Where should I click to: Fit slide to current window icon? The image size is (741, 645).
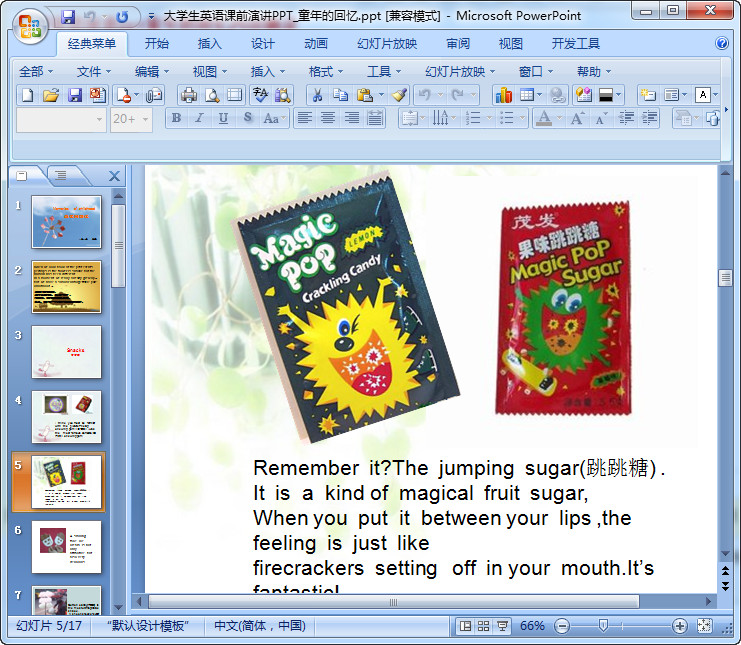coord(704,627)
